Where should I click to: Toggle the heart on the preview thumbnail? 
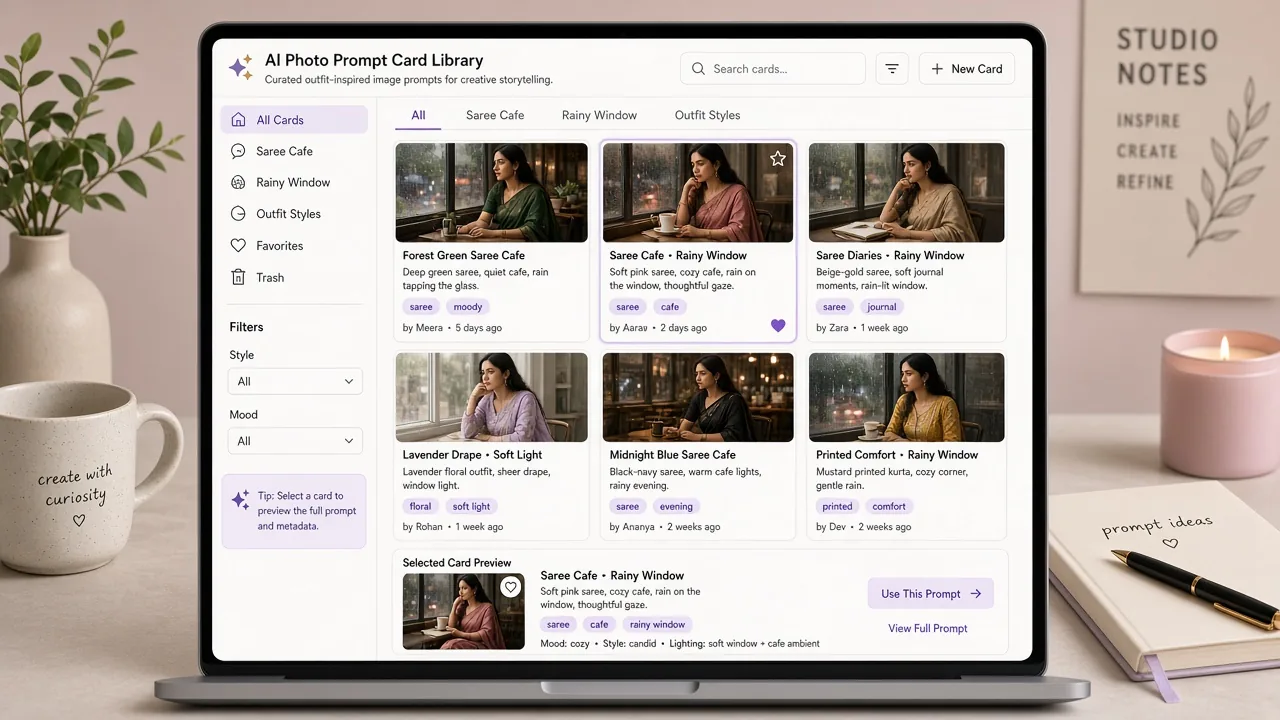[x=511, y=587]
